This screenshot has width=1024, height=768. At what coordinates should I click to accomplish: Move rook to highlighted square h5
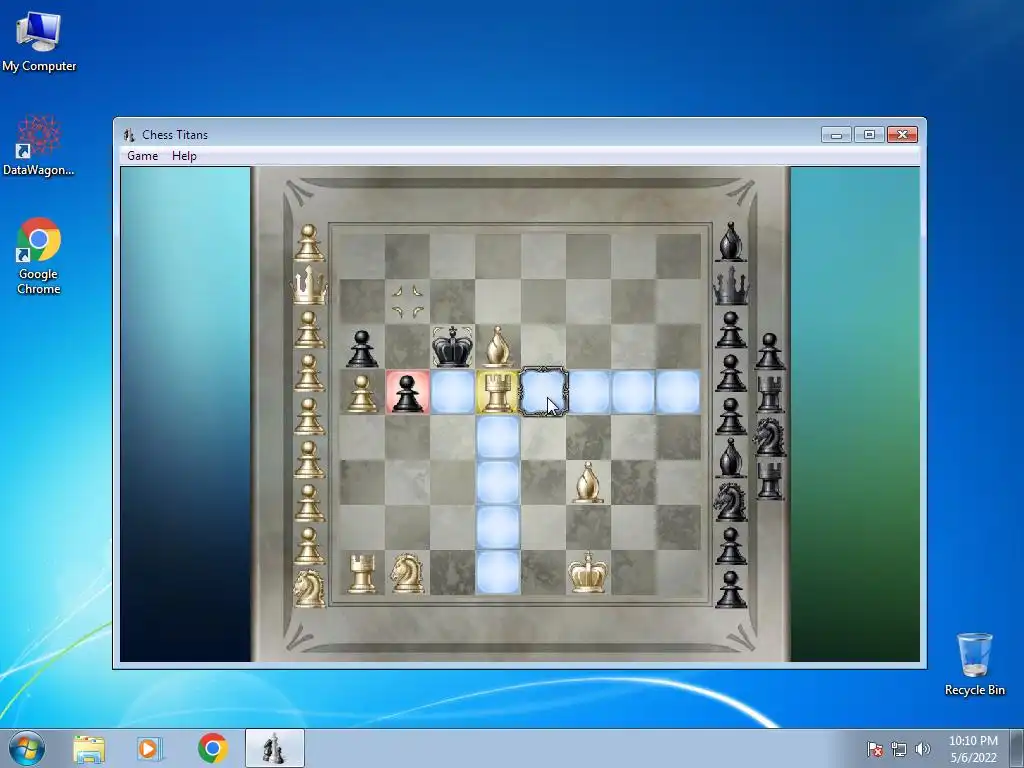point(679,392)
